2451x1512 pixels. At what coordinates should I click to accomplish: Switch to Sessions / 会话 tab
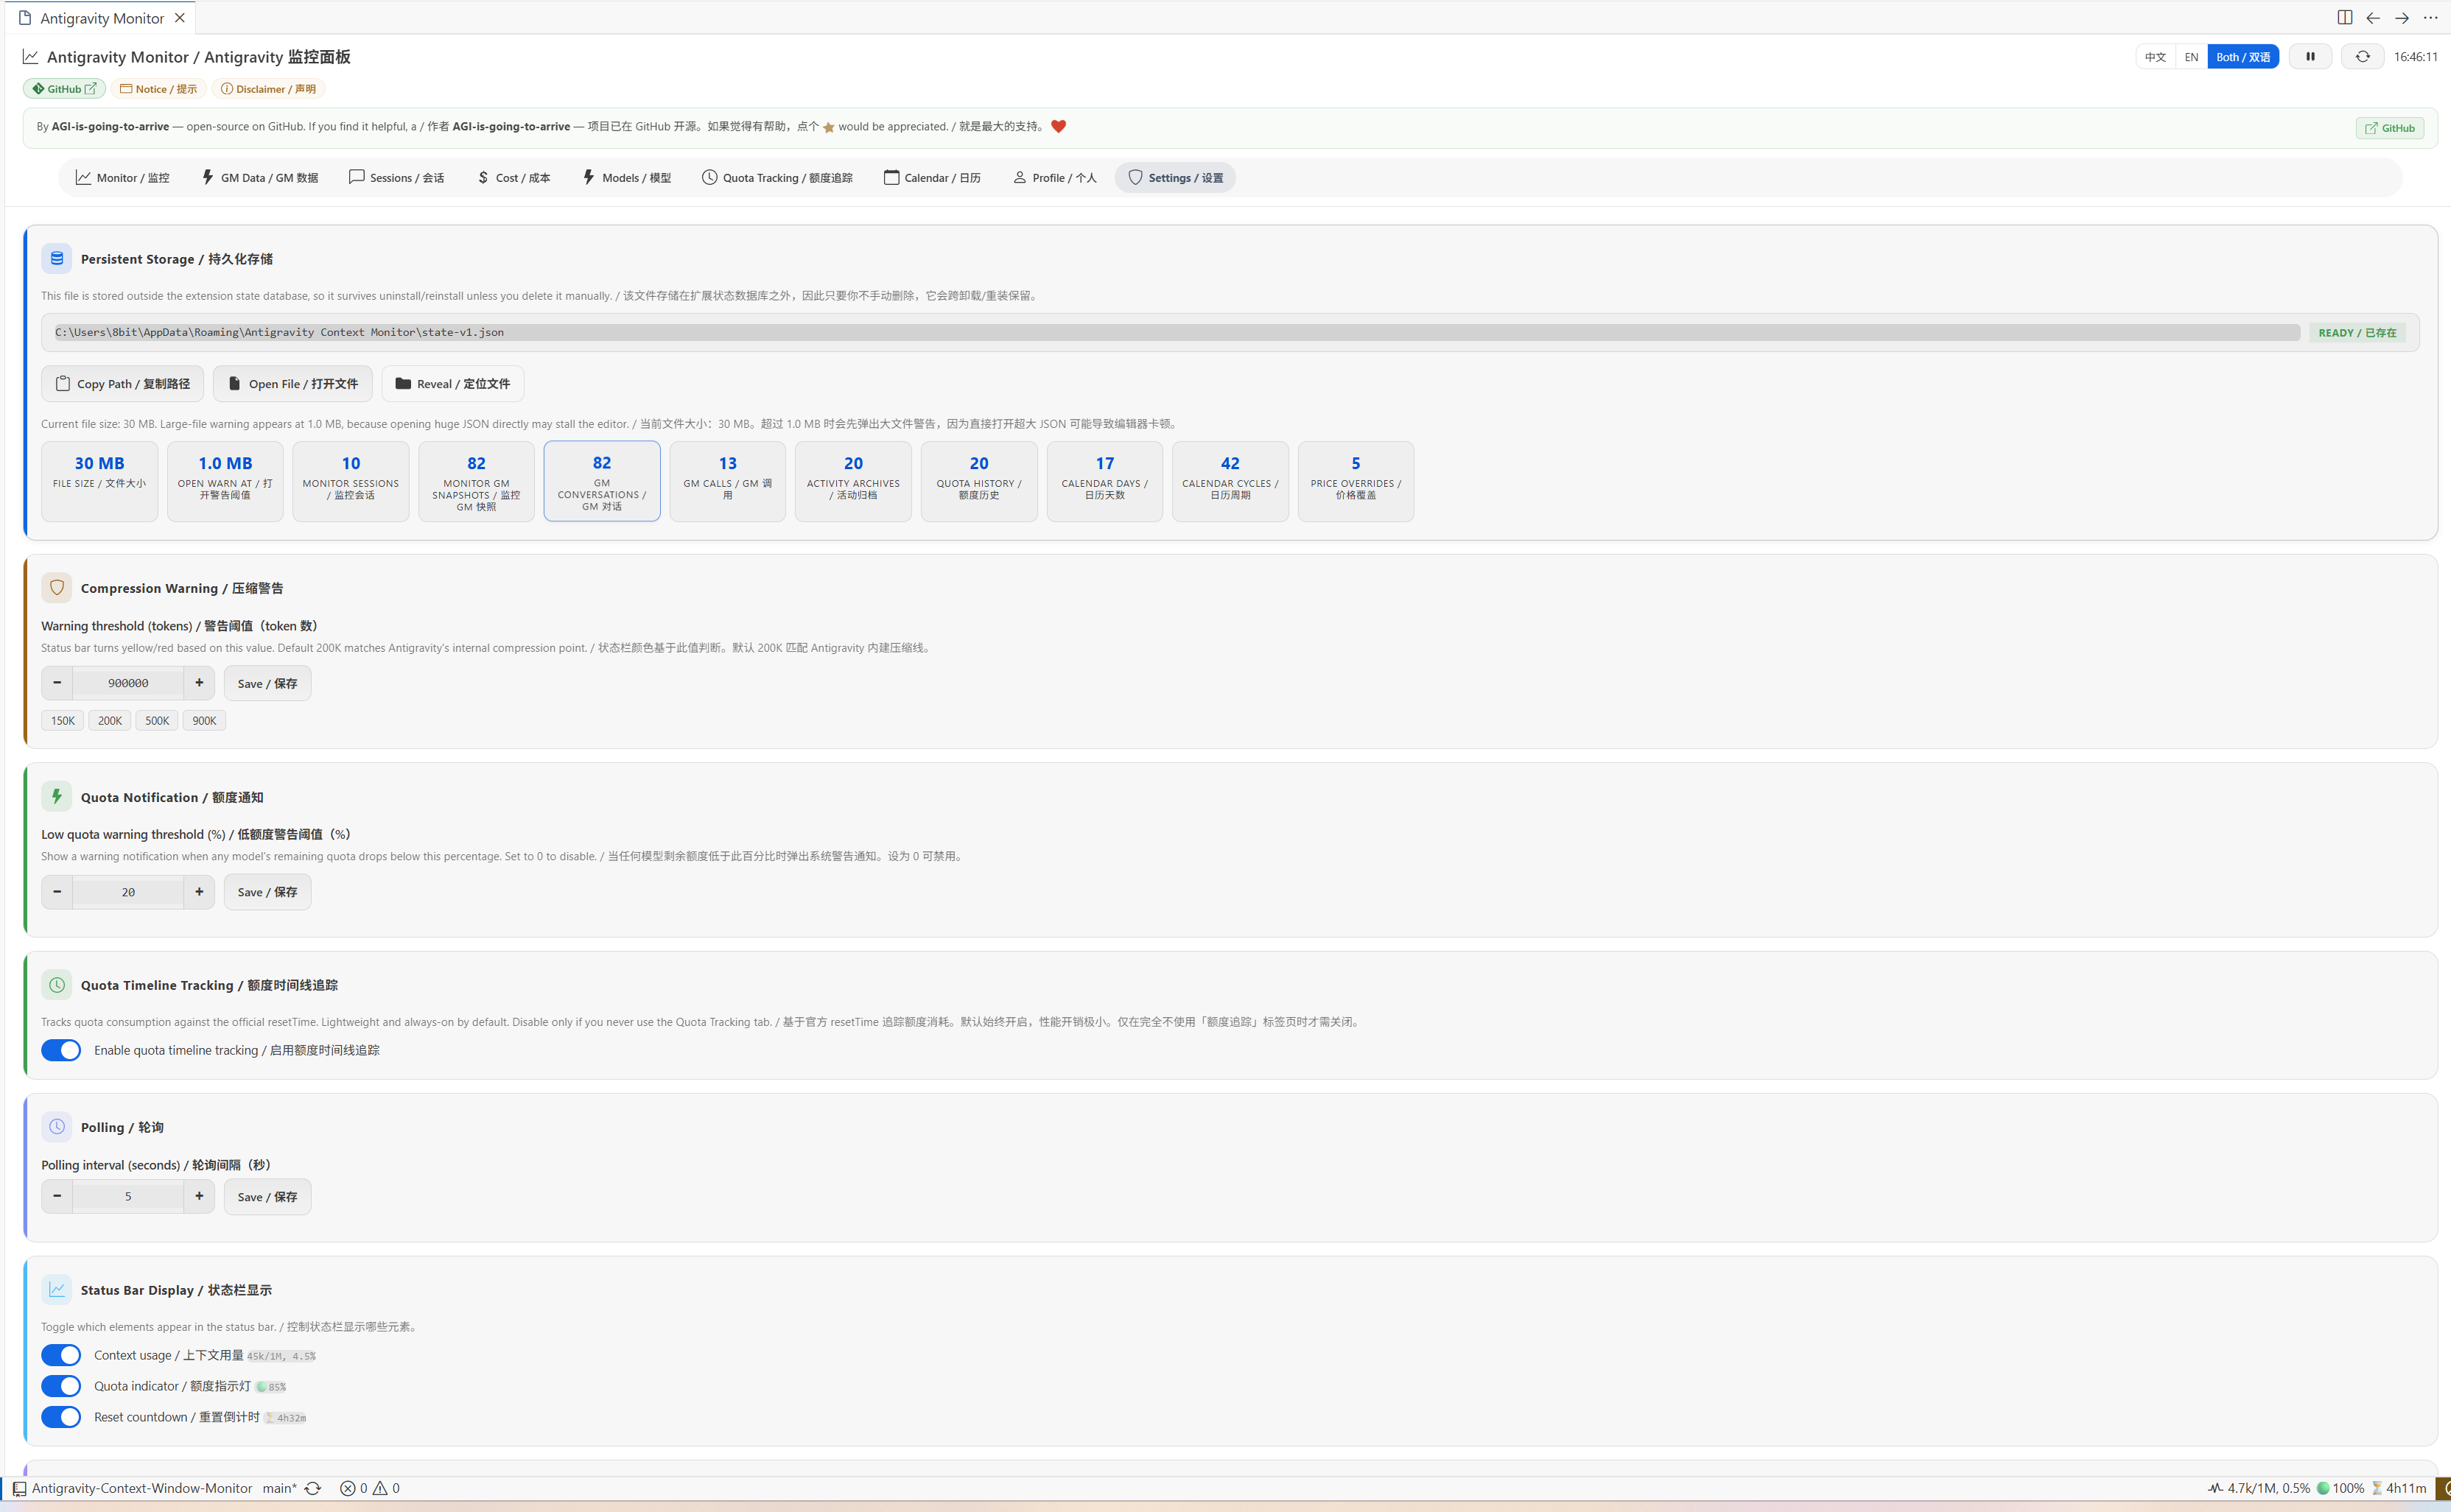coord(397,178)
